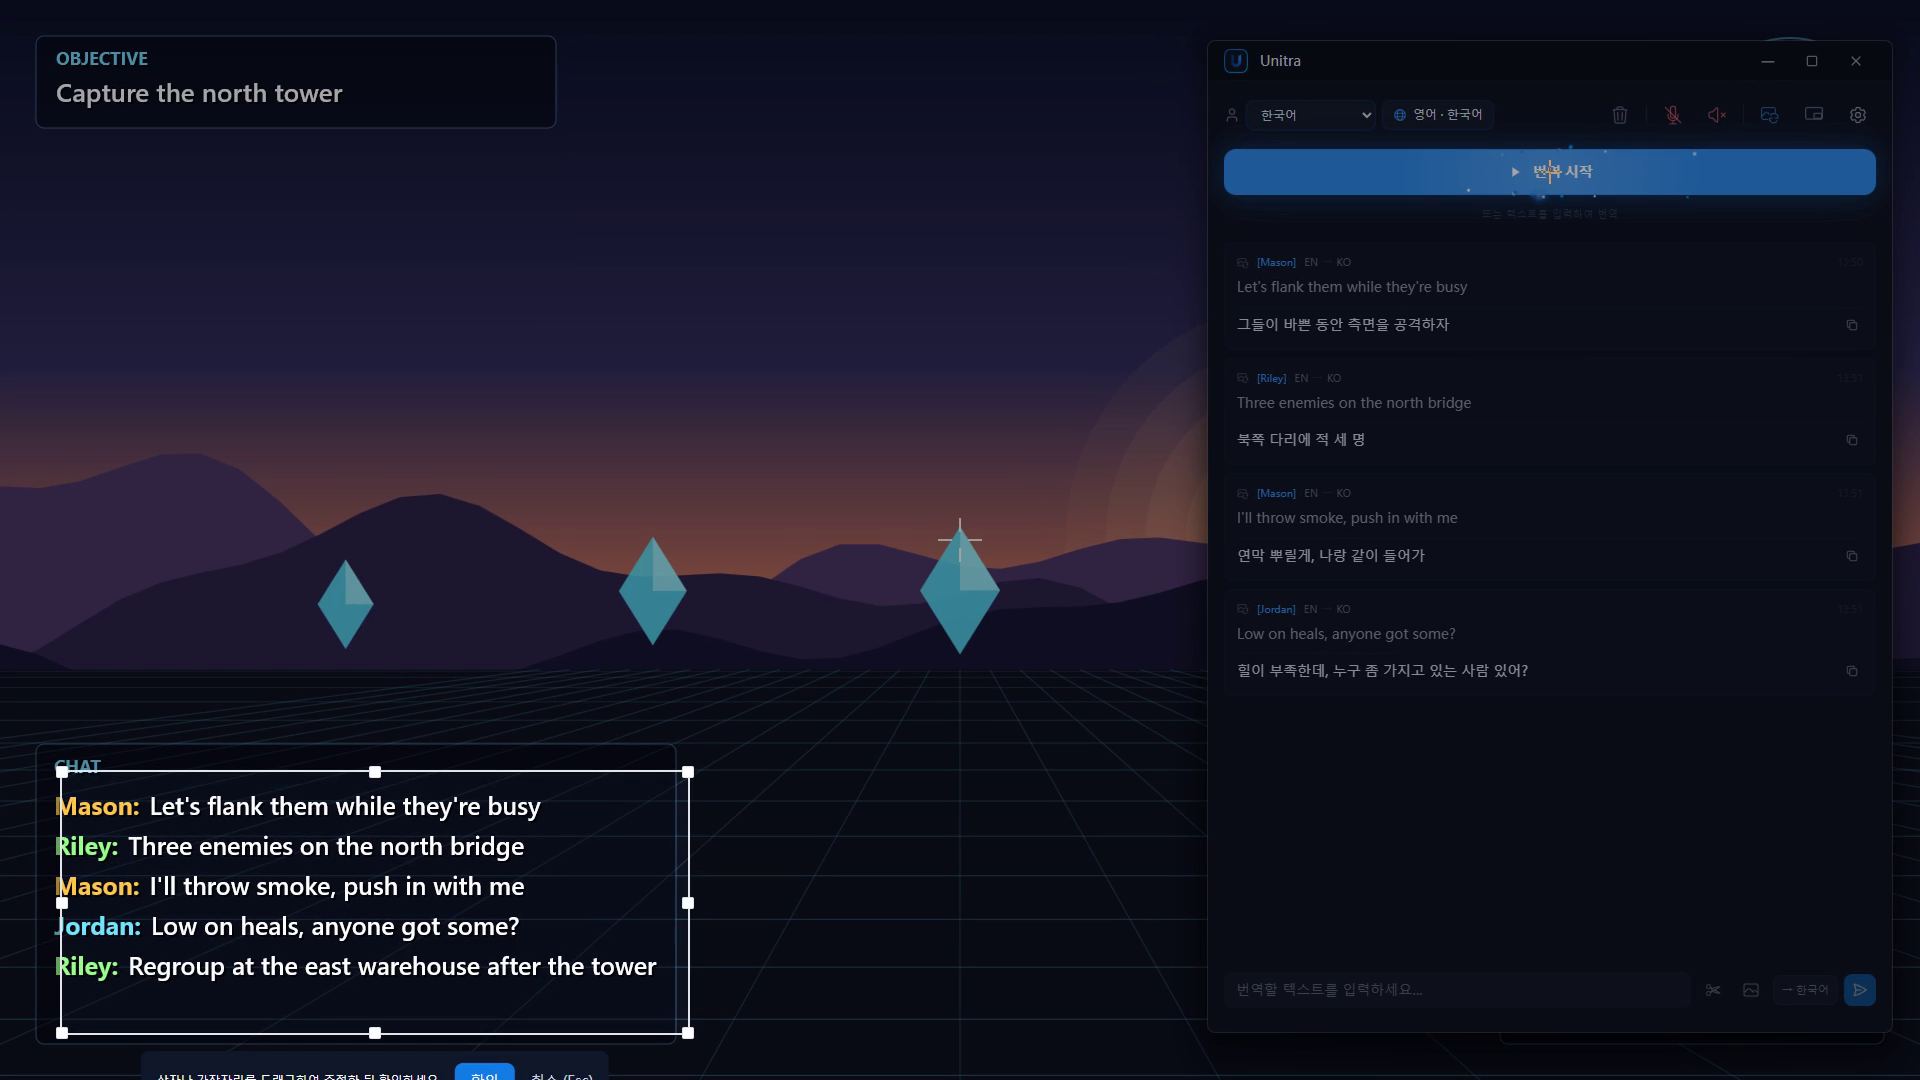Open the 영어 · 한국어 language pair selector
Viewport: 1920px width, 1080px height.
pyautogui.click(x=1438, y=115)
